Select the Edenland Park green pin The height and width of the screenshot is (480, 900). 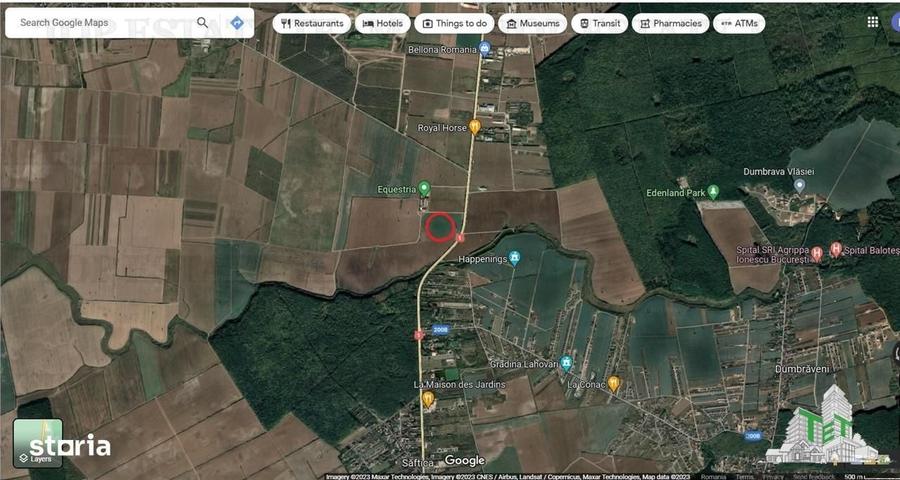point(713,192)
